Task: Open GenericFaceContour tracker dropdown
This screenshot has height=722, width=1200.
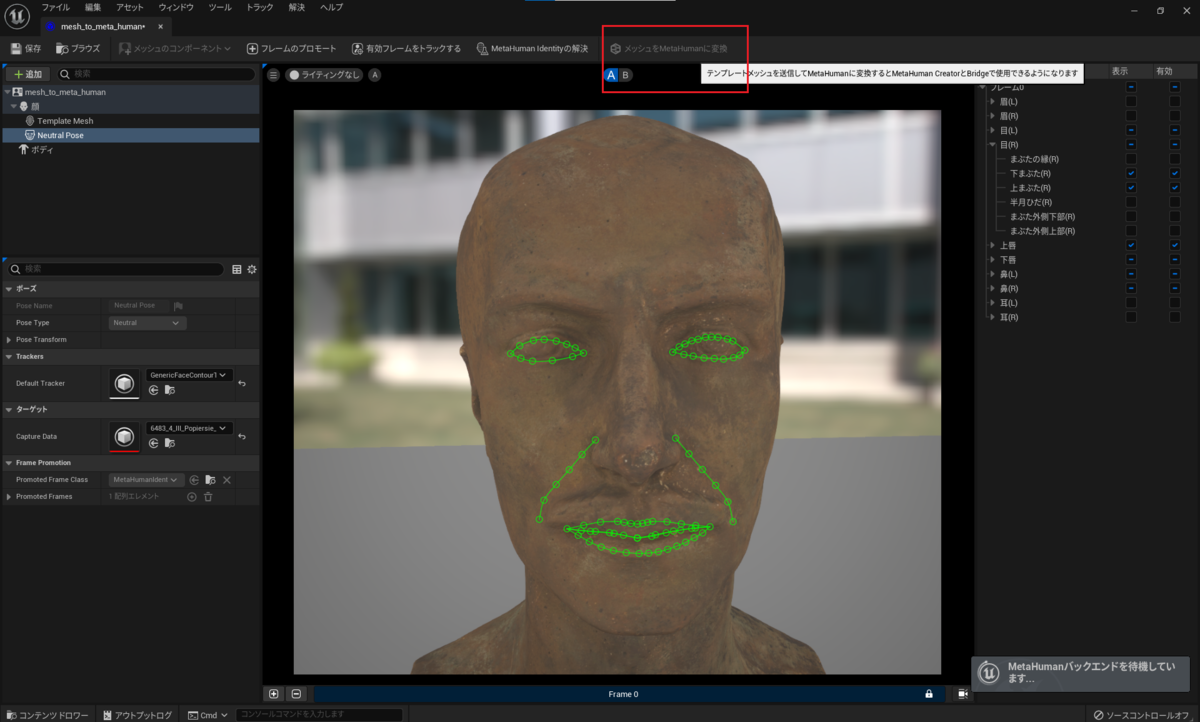Action: 189,375
